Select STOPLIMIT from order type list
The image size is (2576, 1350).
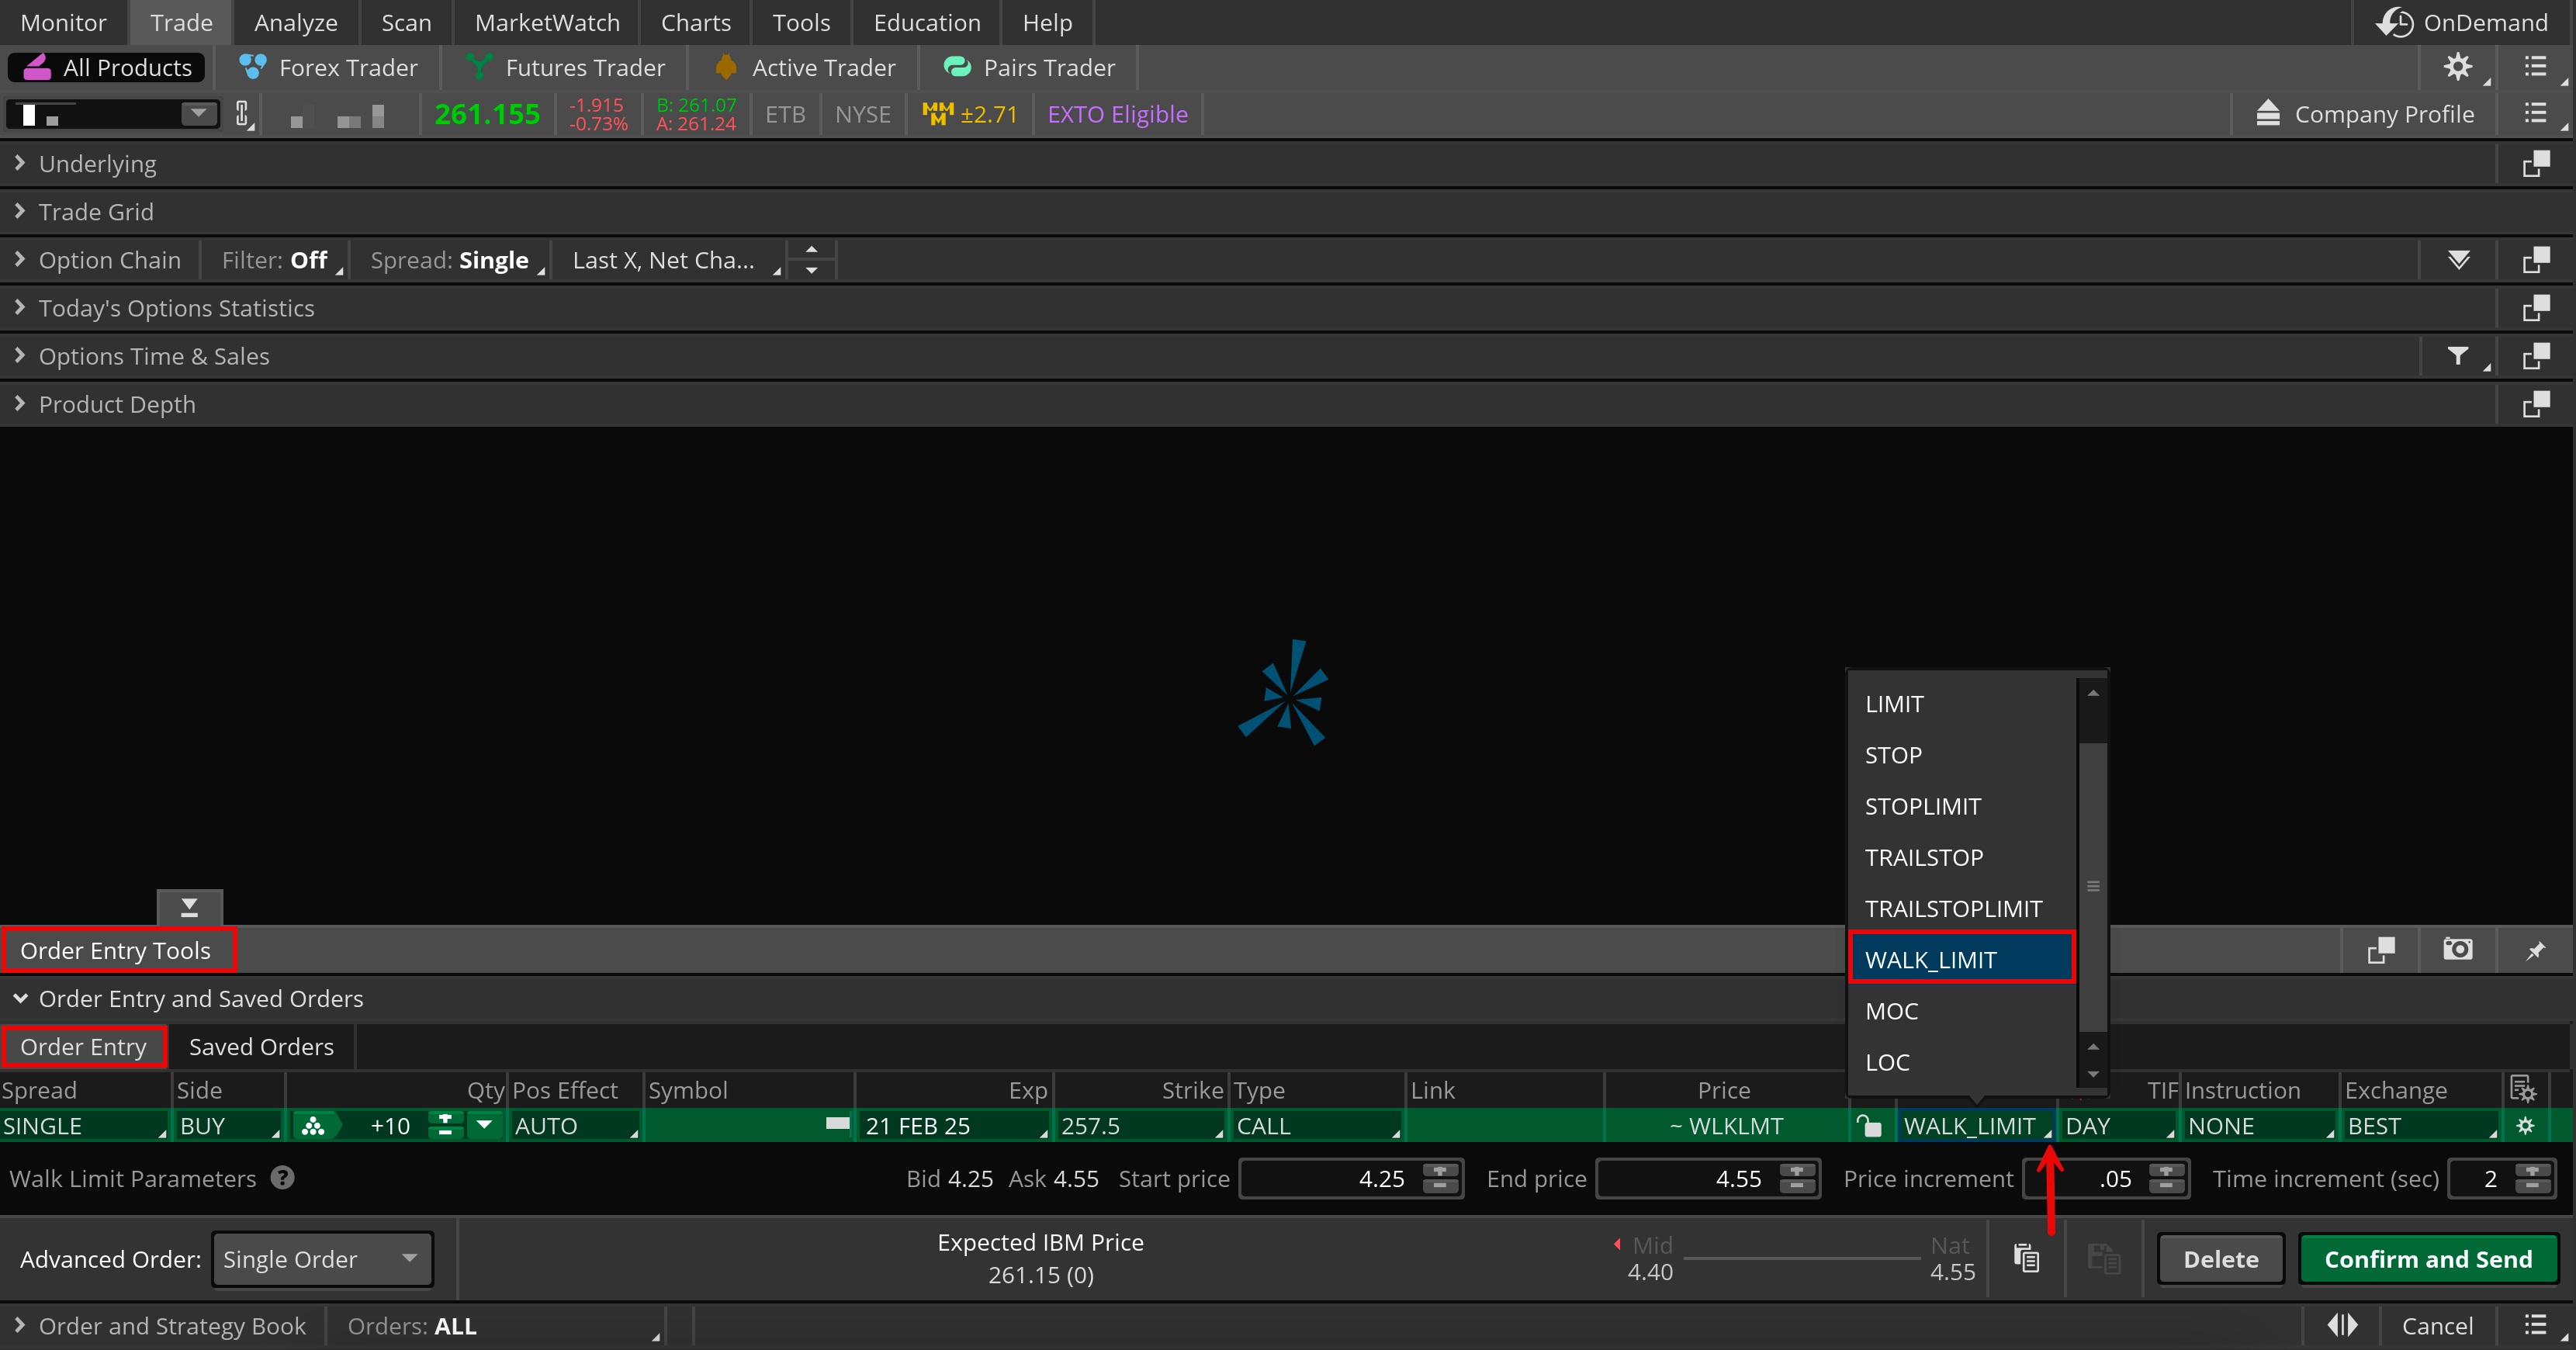coord(1922,806)
